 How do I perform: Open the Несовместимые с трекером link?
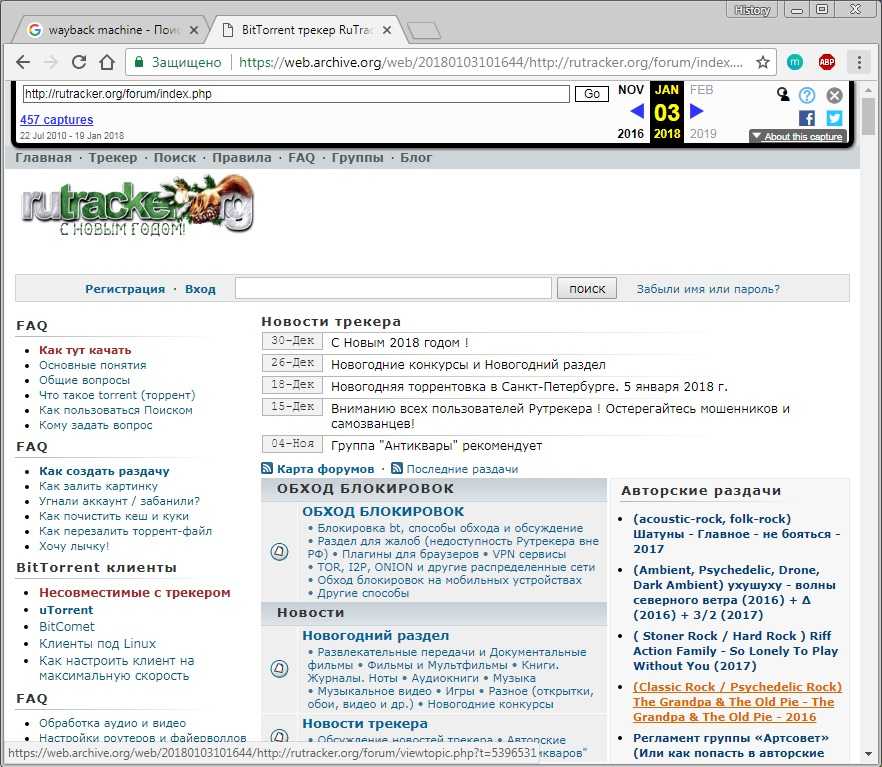pos(134,592)
